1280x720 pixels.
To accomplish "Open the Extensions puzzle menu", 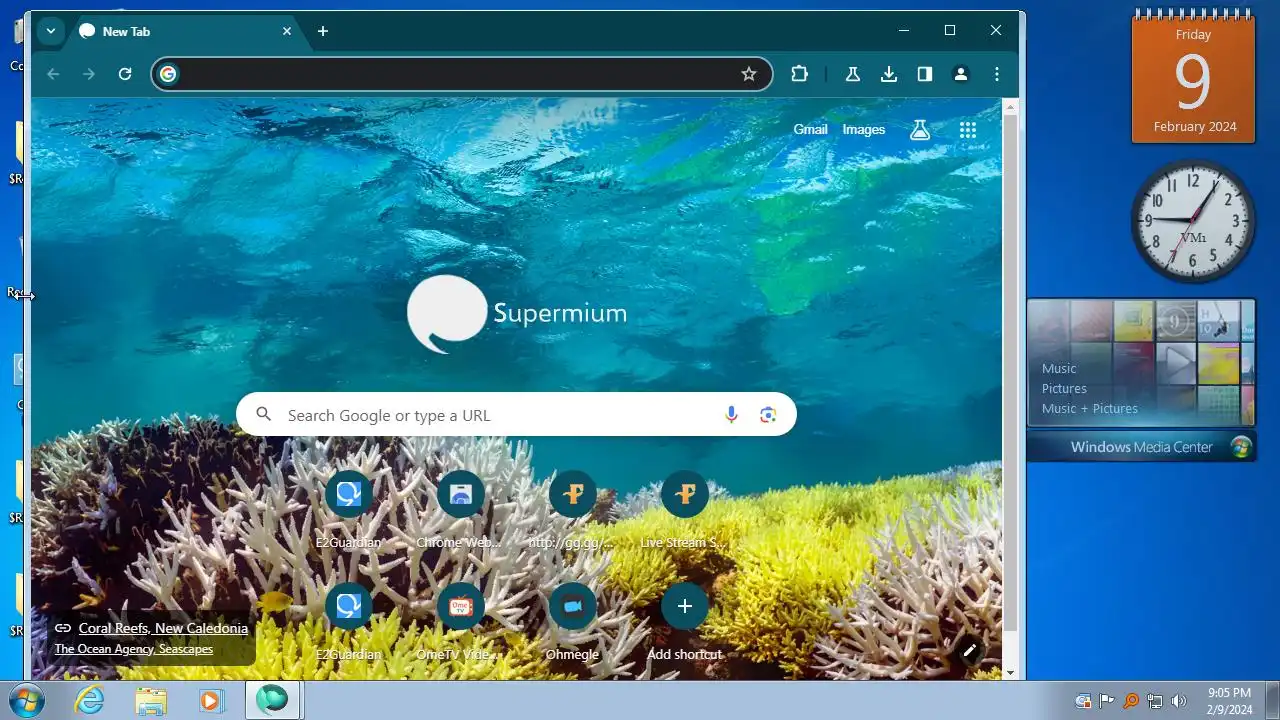I will [799, 74].
